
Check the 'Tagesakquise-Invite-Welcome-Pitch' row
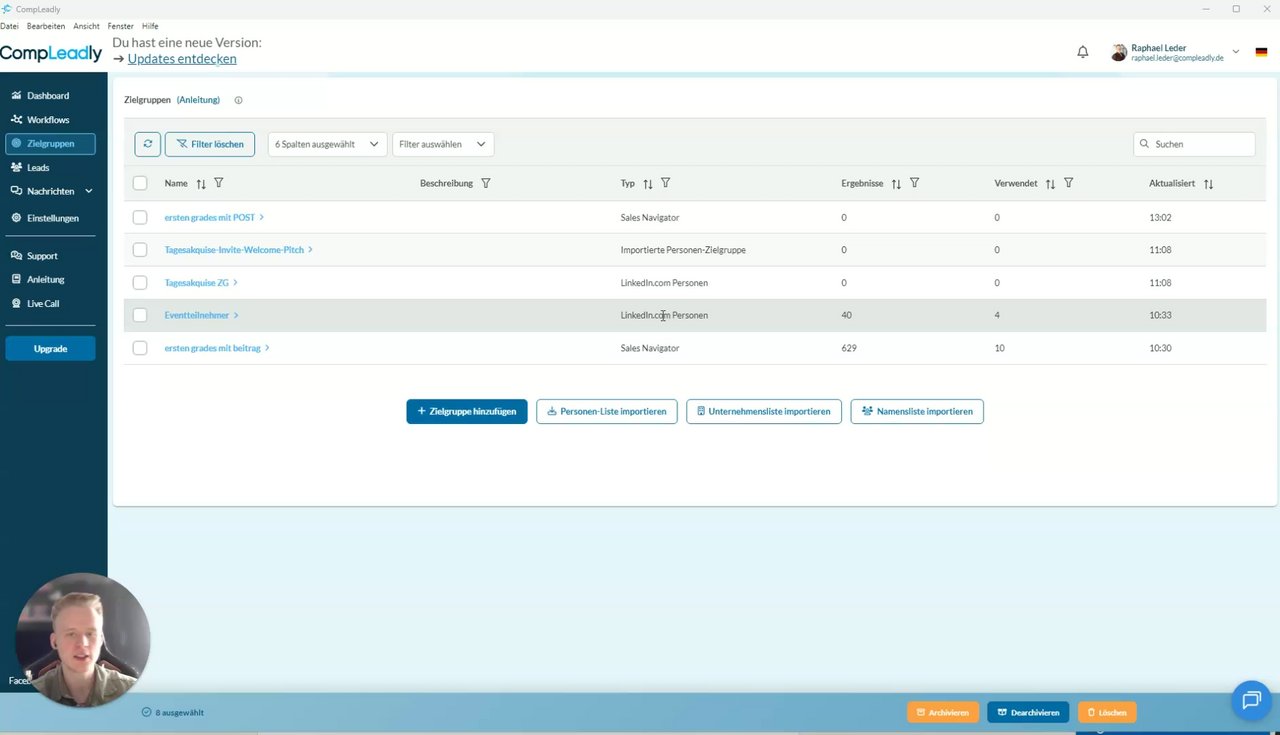pos(140,250)
